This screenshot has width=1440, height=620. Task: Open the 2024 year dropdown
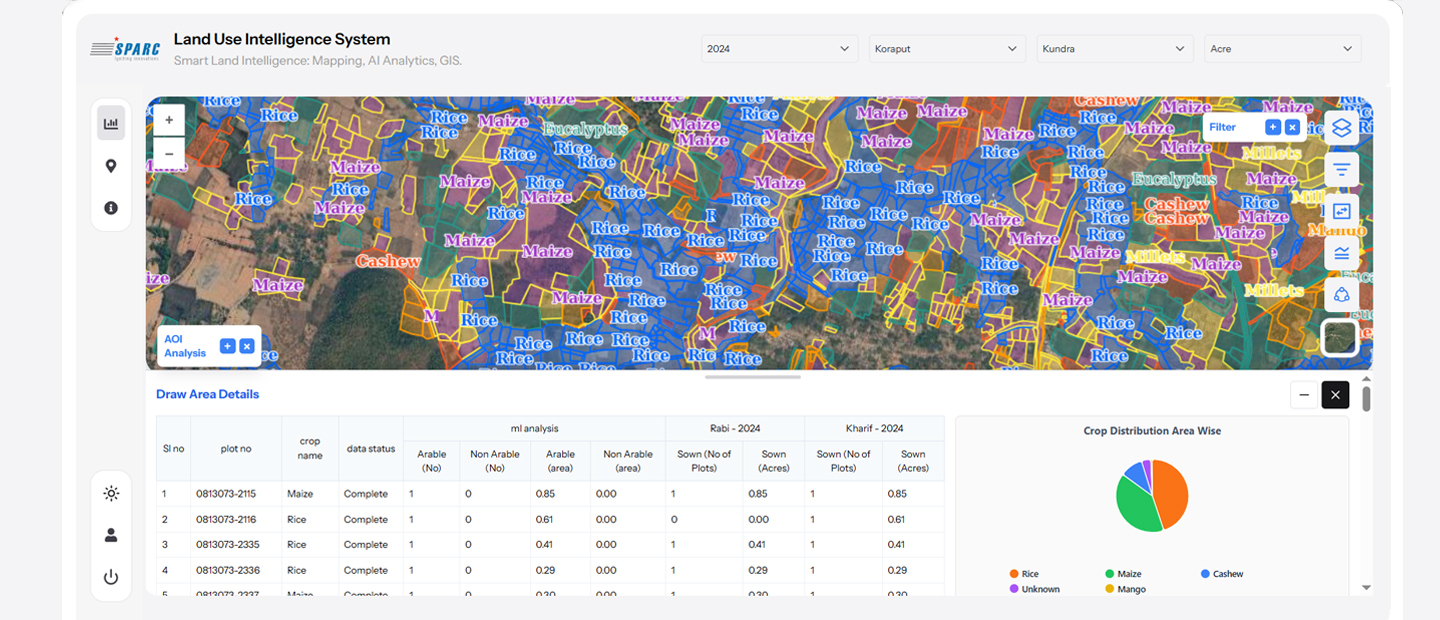pos(779,49)
